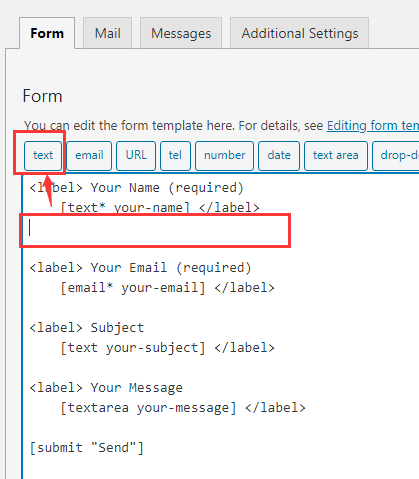Click the "Your Name (required)" label line
The height and width of the screenshot is (479, 419).
point(137,188)
